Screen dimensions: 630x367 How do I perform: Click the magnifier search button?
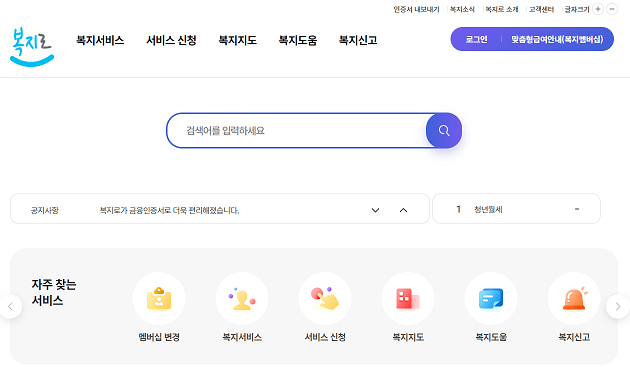[444, 131]
